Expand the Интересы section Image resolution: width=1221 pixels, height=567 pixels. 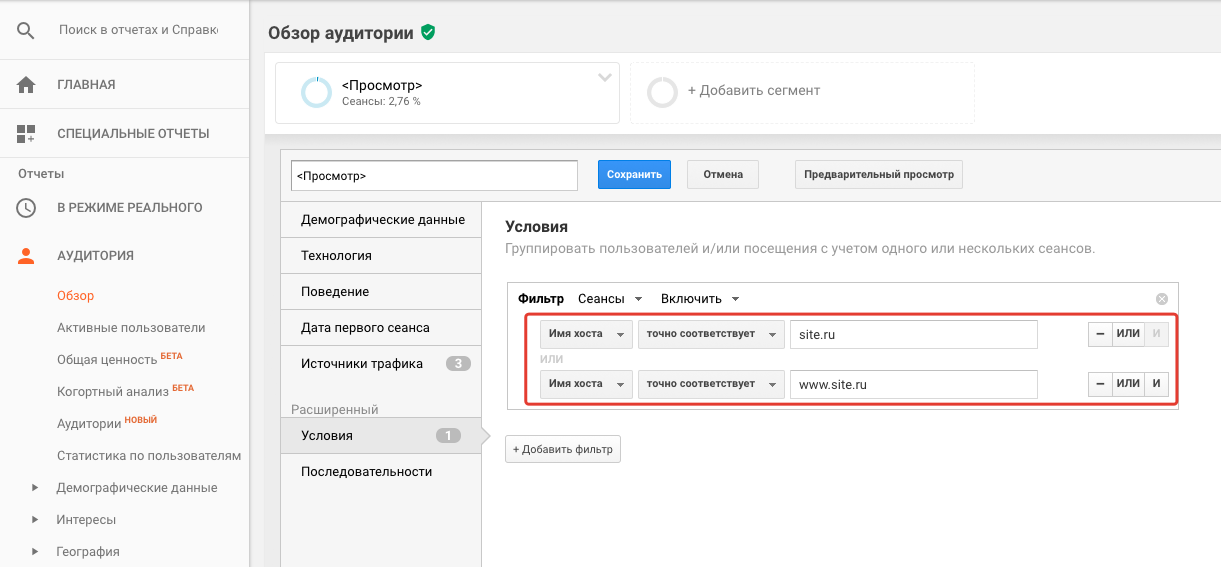click(35, 520)
